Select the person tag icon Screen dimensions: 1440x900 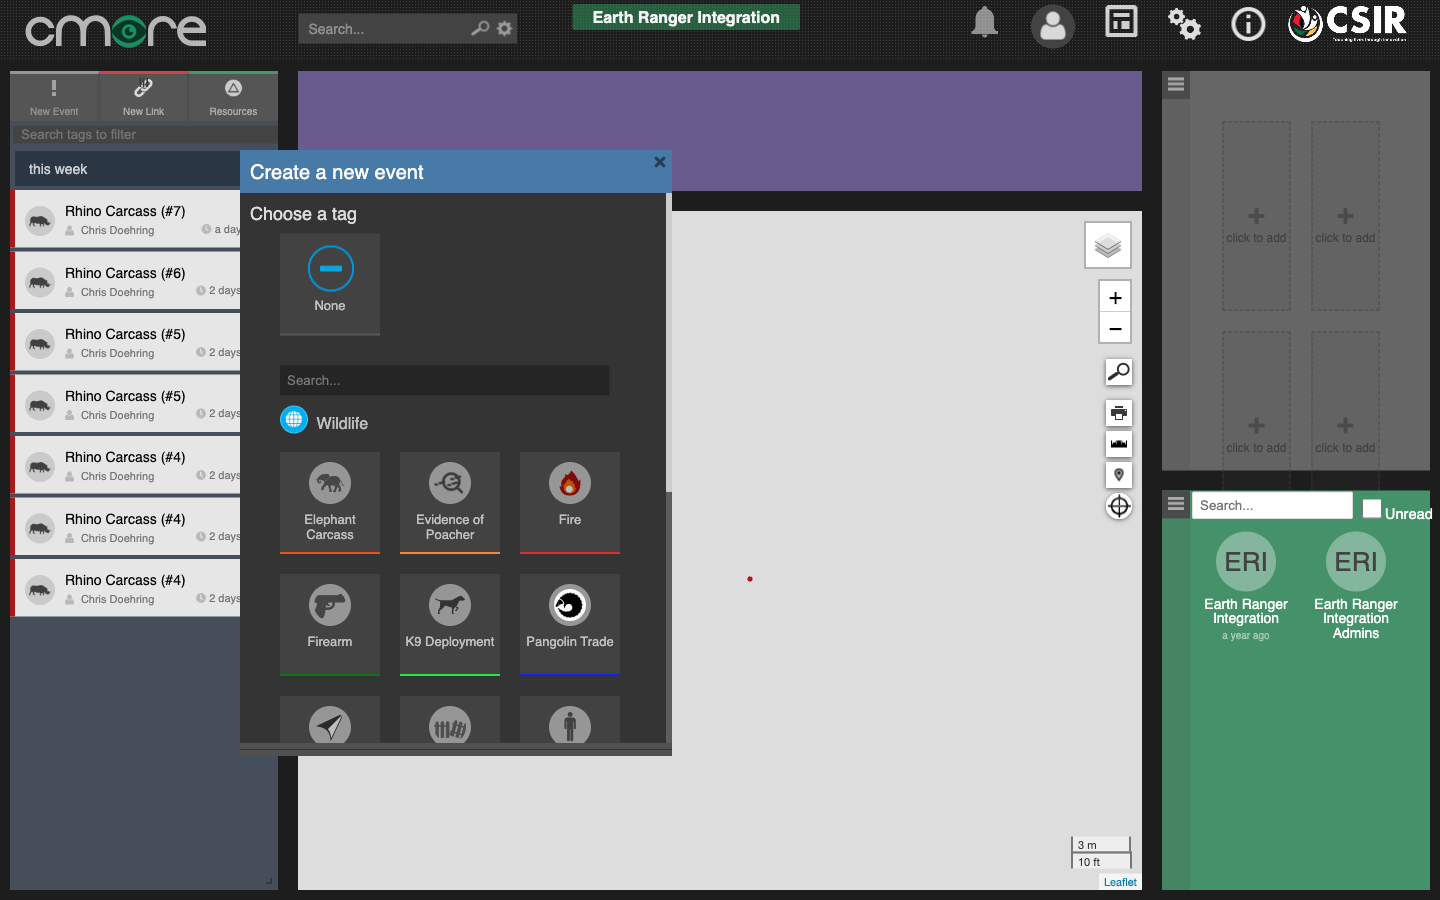click(570, 724)
